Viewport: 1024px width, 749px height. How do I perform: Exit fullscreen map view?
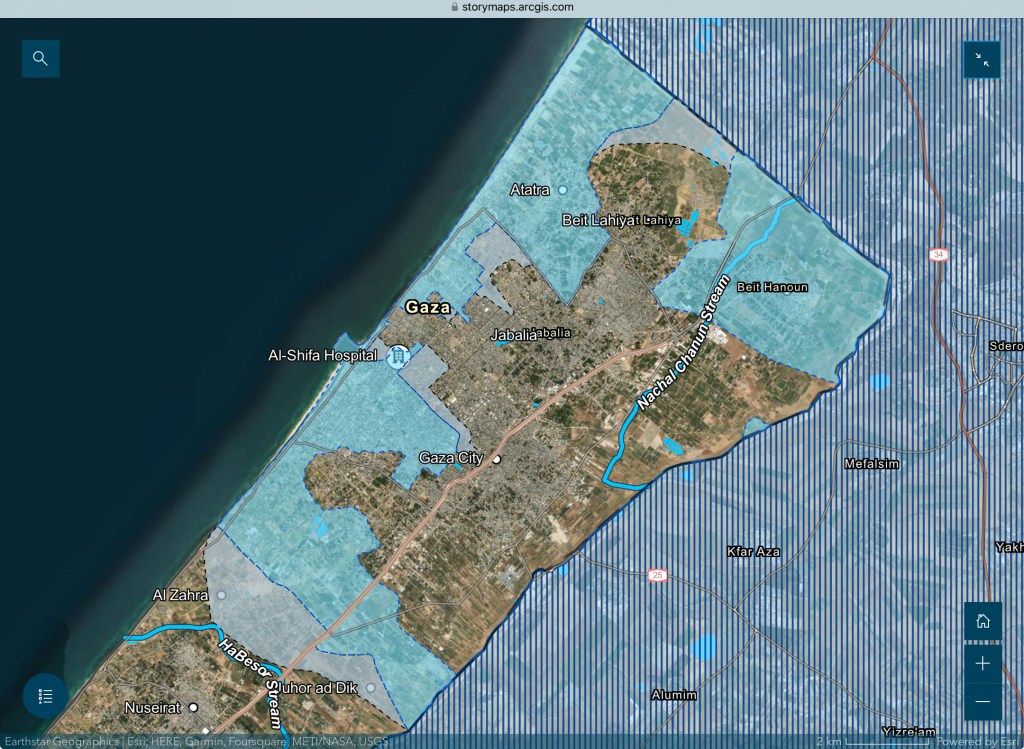pos(982,60)
